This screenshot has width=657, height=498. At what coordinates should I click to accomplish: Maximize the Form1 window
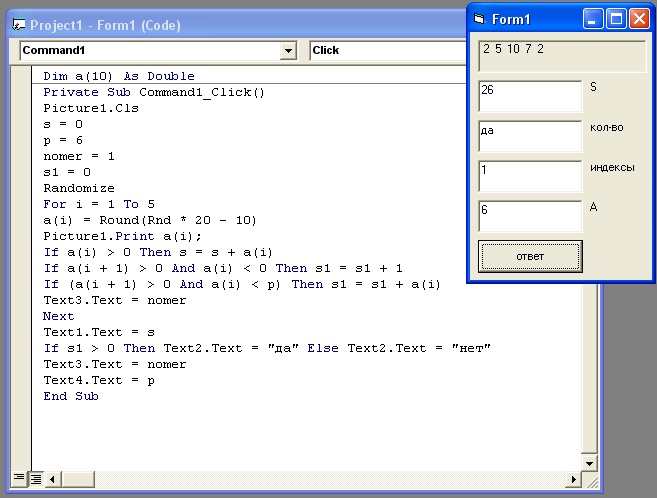point(616,19)
